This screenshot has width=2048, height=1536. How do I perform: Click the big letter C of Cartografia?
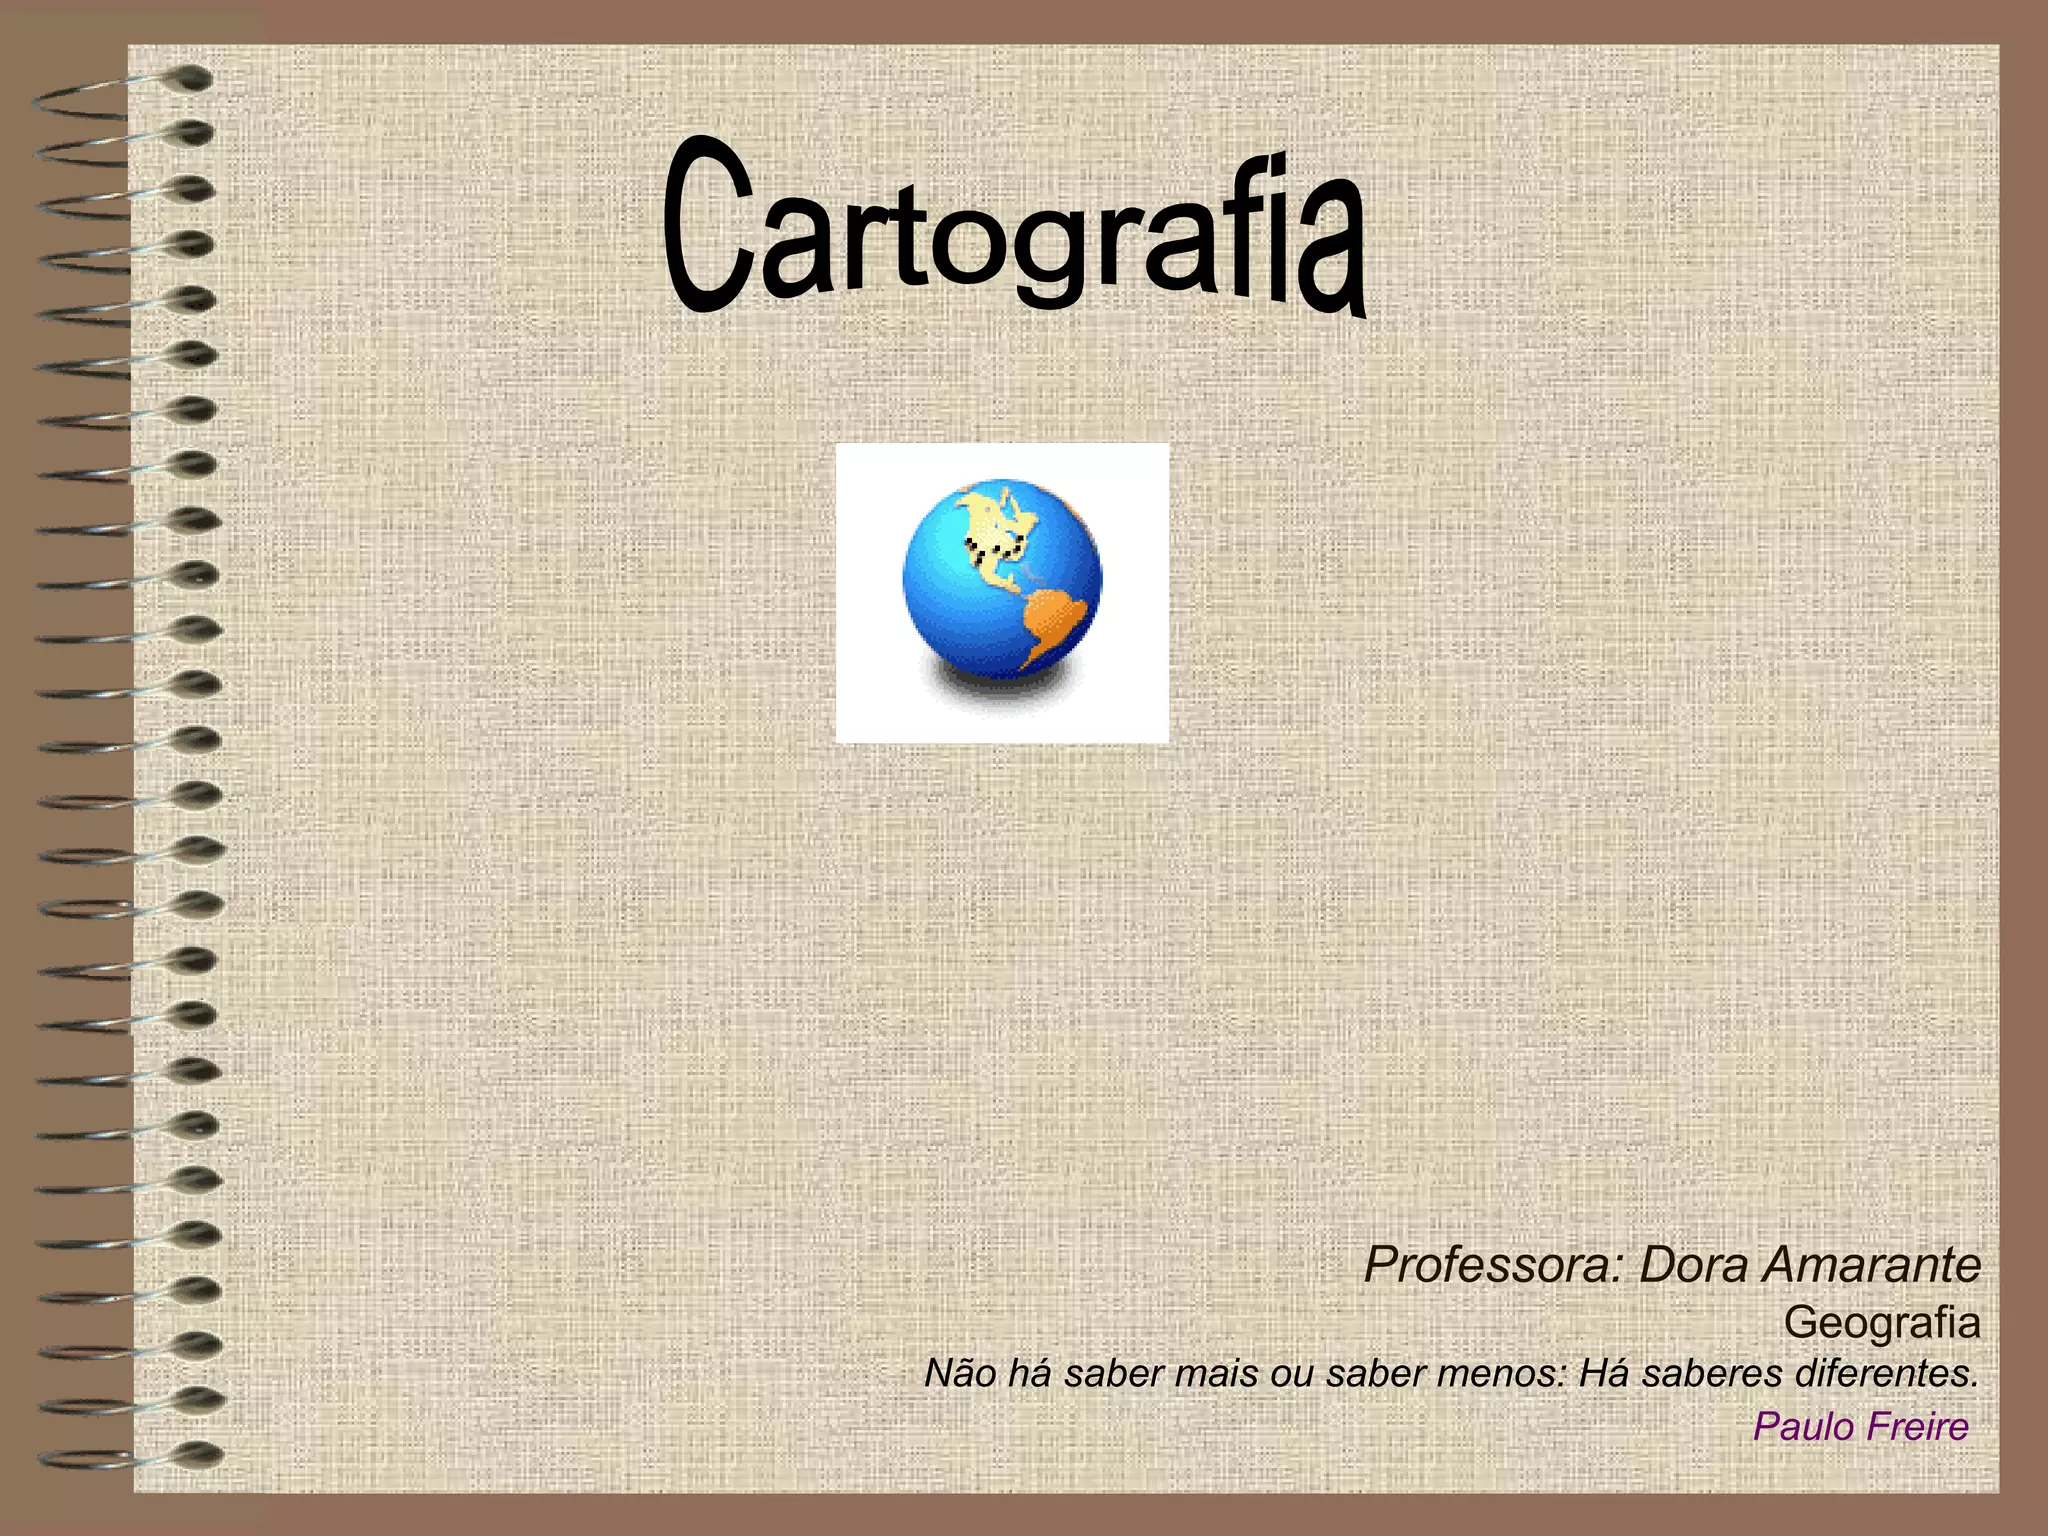708,226
